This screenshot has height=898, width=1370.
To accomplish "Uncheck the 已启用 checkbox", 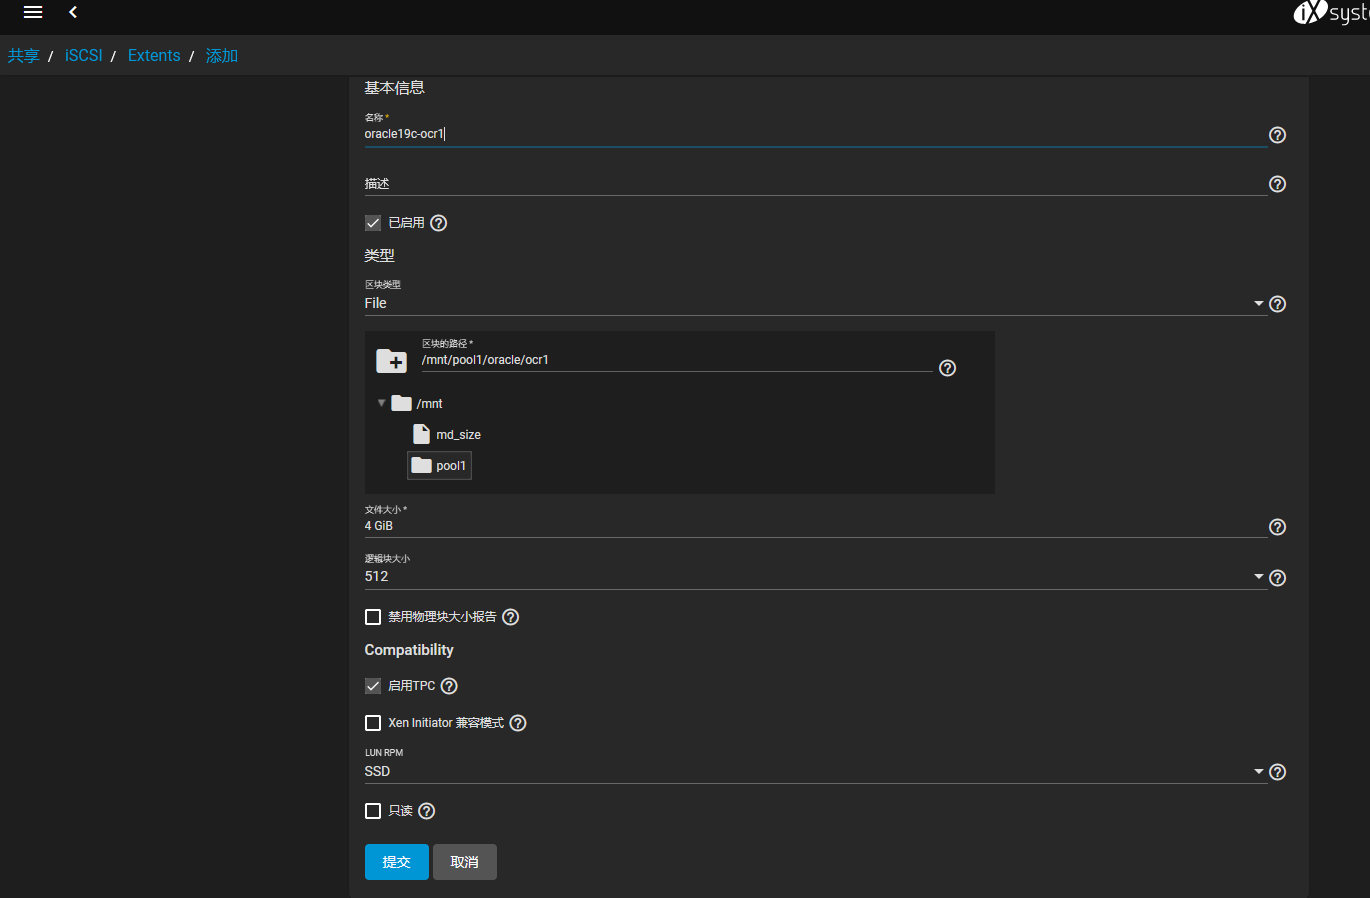I will tap(373, 223).
